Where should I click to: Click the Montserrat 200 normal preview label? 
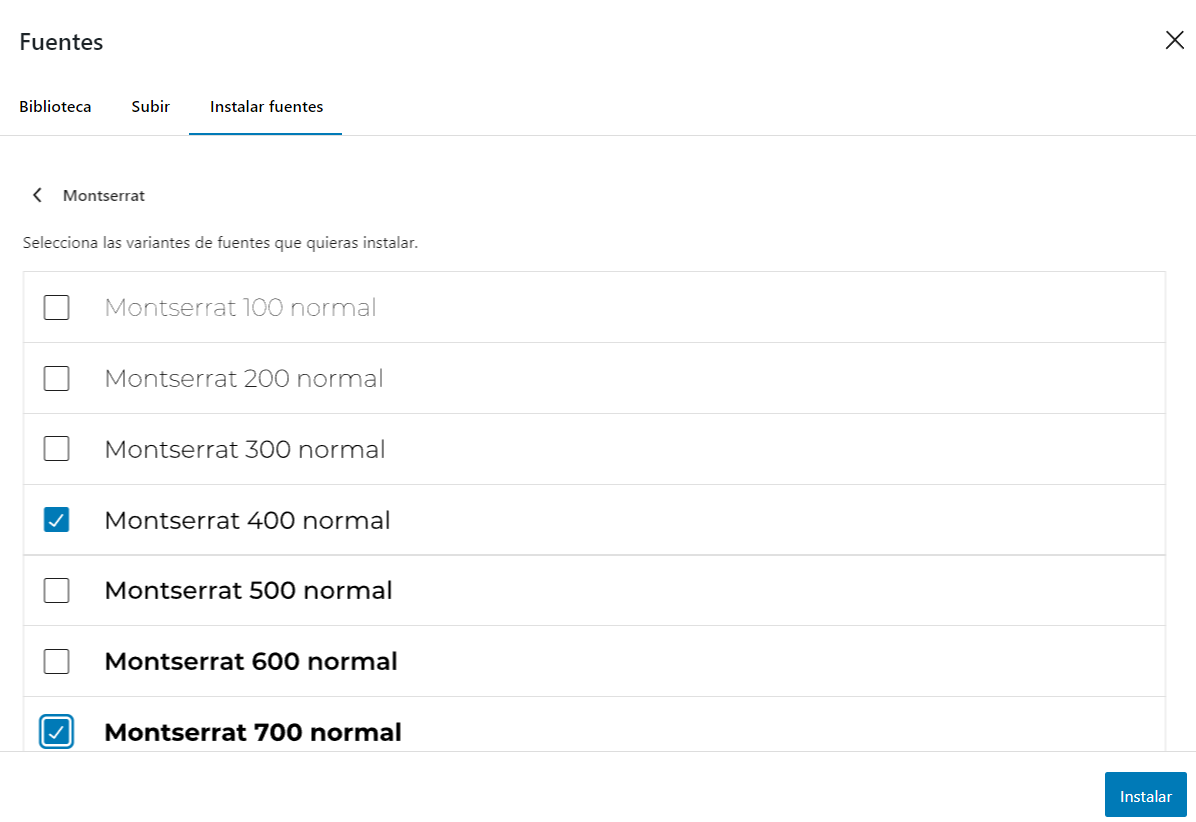click(244, 378)
